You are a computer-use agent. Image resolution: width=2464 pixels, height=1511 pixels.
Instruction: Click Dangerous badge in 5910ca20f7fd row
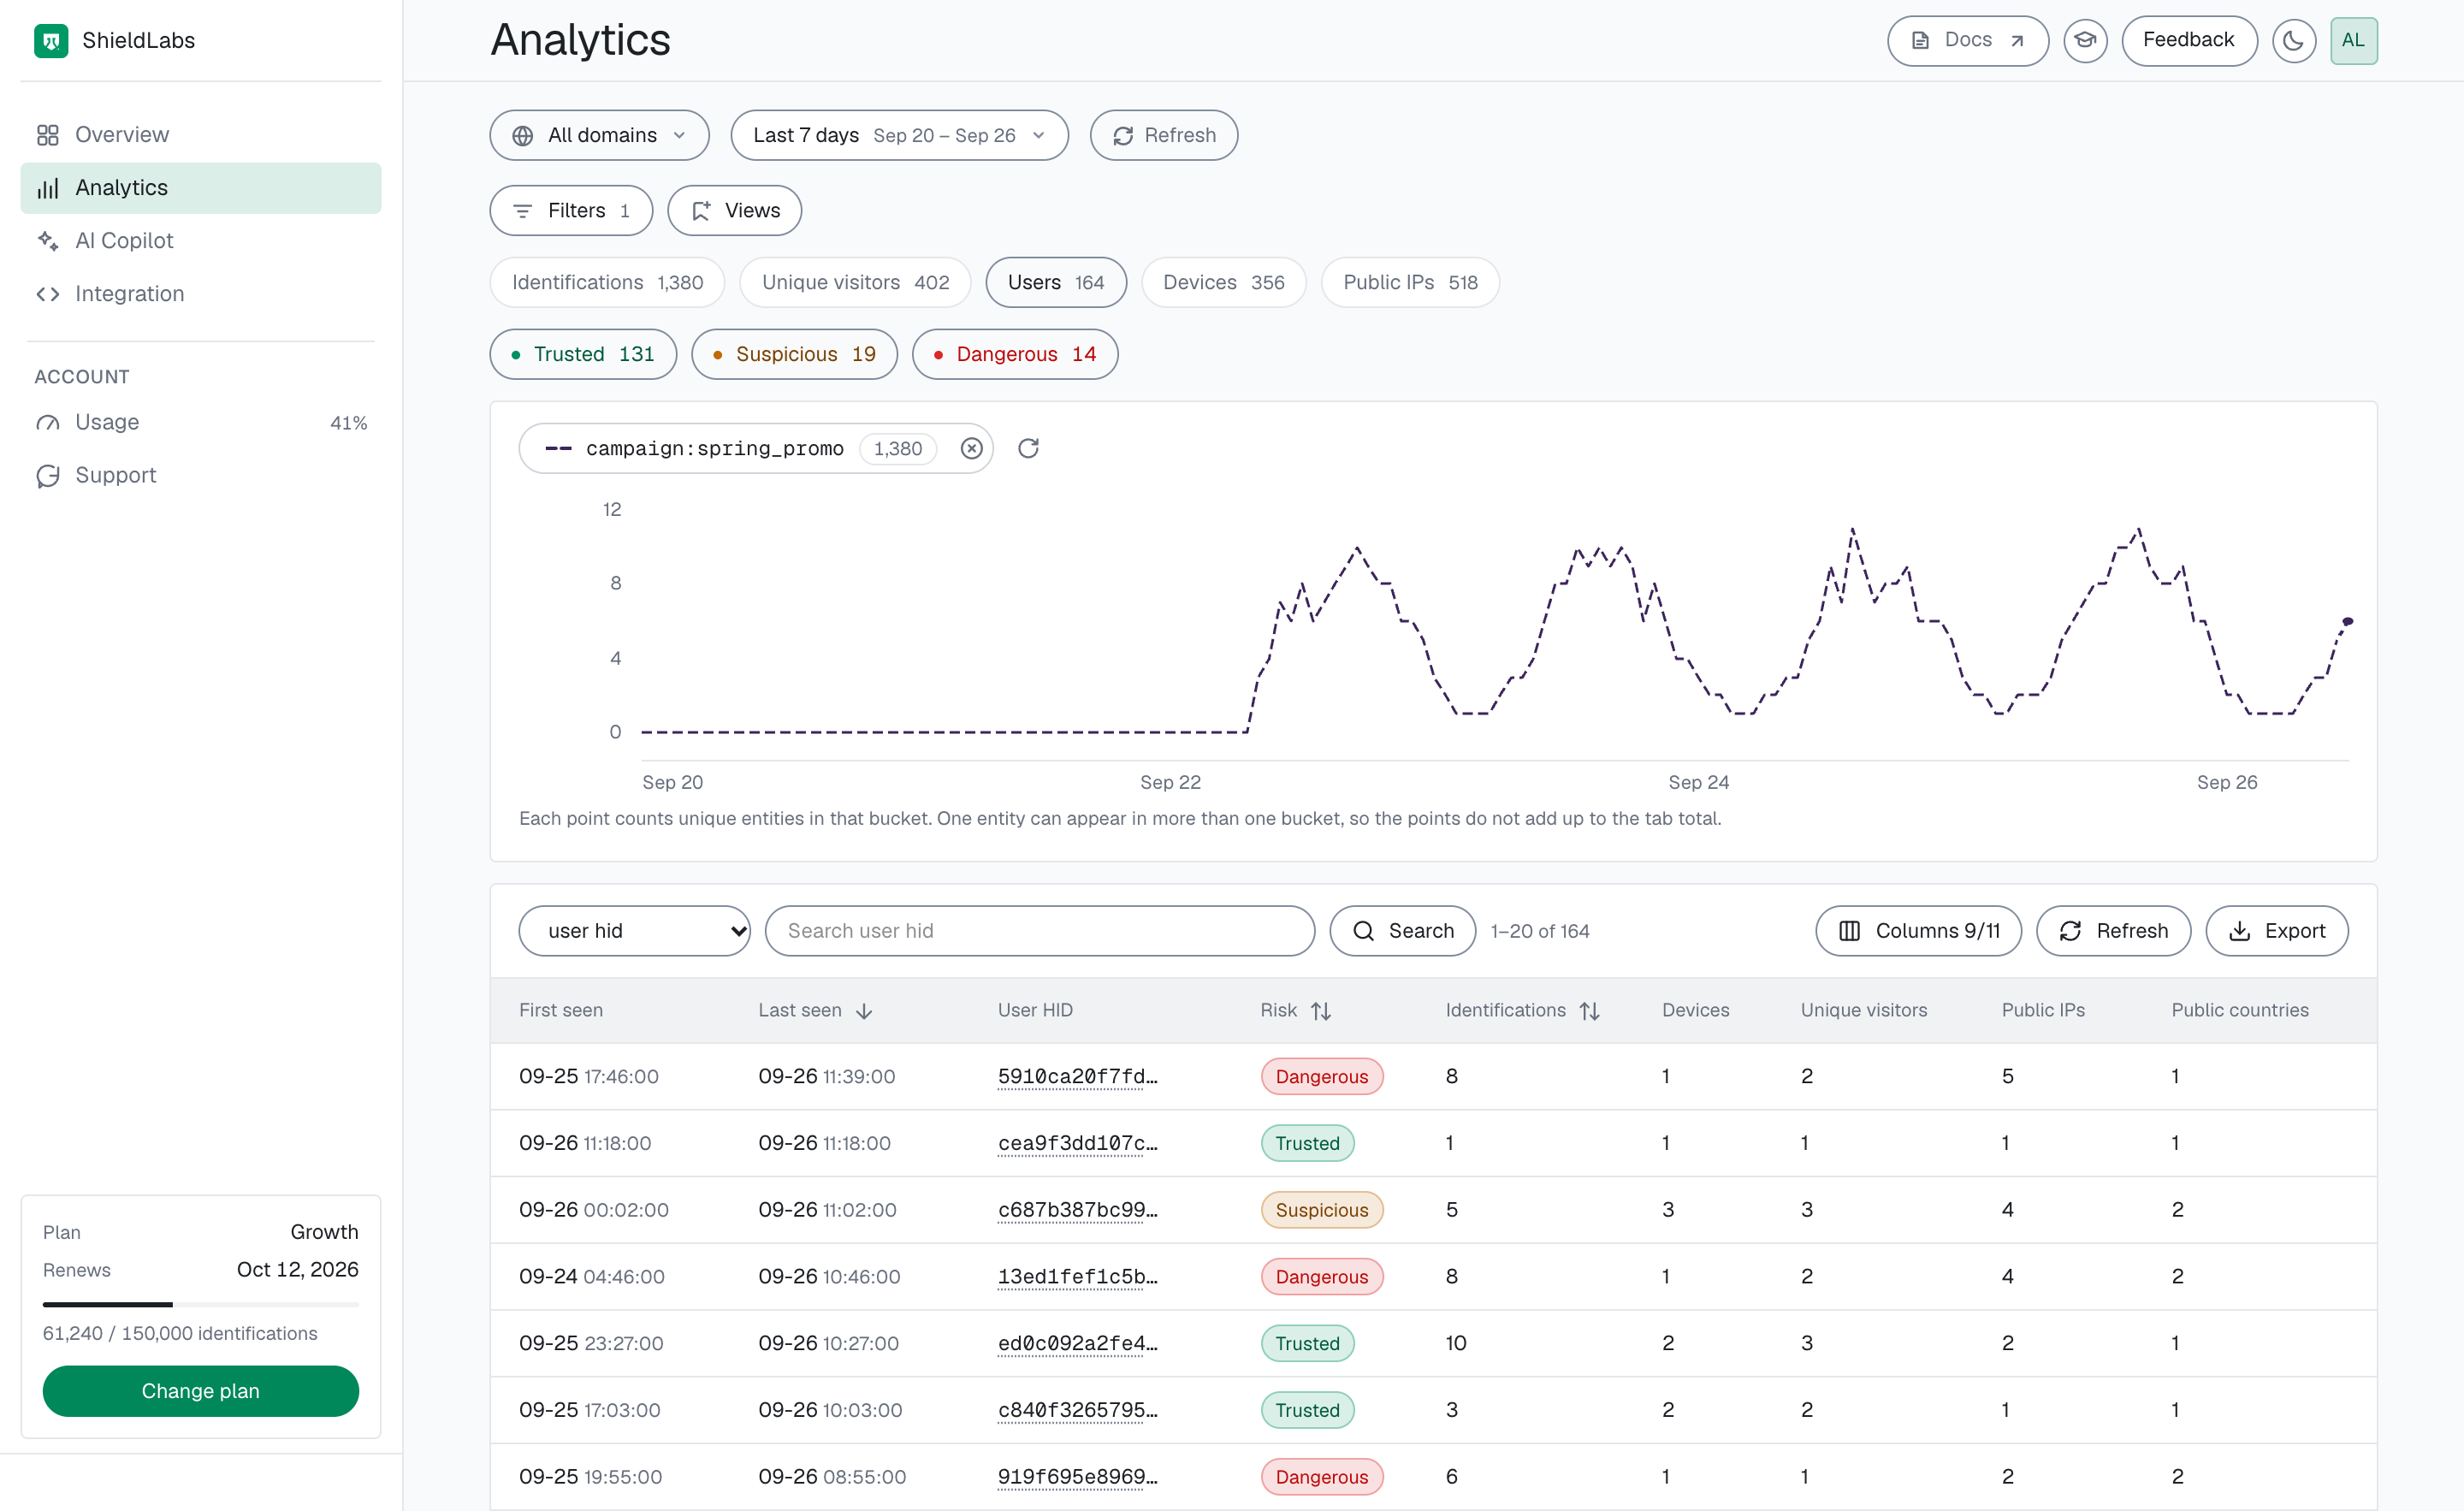coord(1321,1077)
